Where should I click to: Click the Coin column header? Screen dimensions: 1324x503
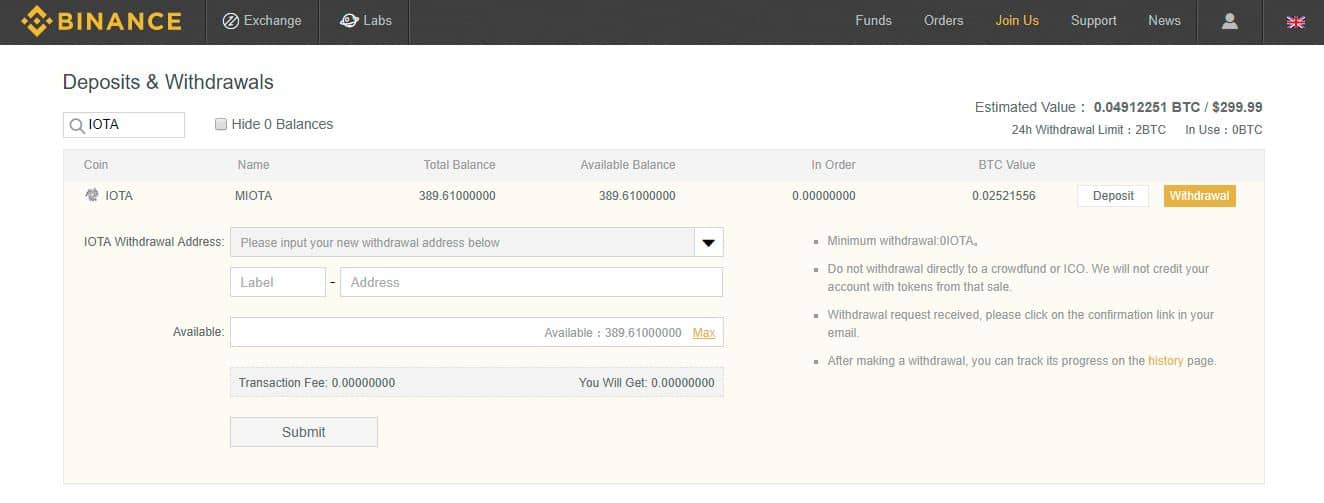coord(96,165)
